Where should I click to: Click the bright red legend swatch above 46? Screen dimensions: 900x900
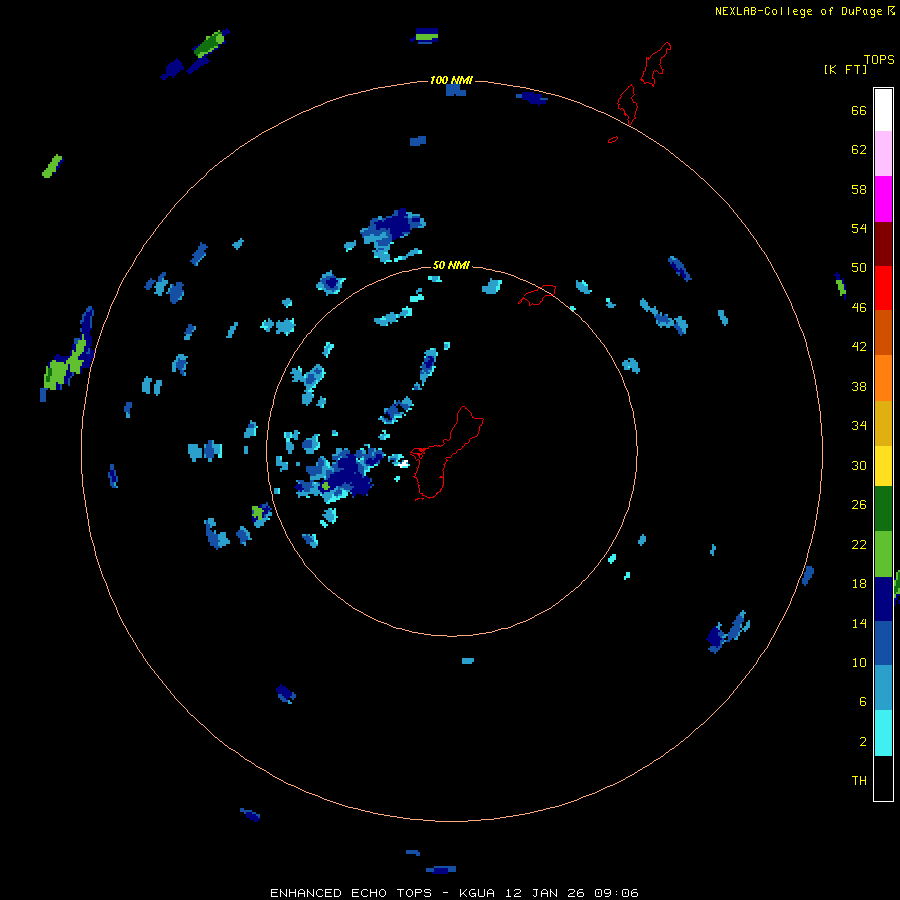click(883, 288)
